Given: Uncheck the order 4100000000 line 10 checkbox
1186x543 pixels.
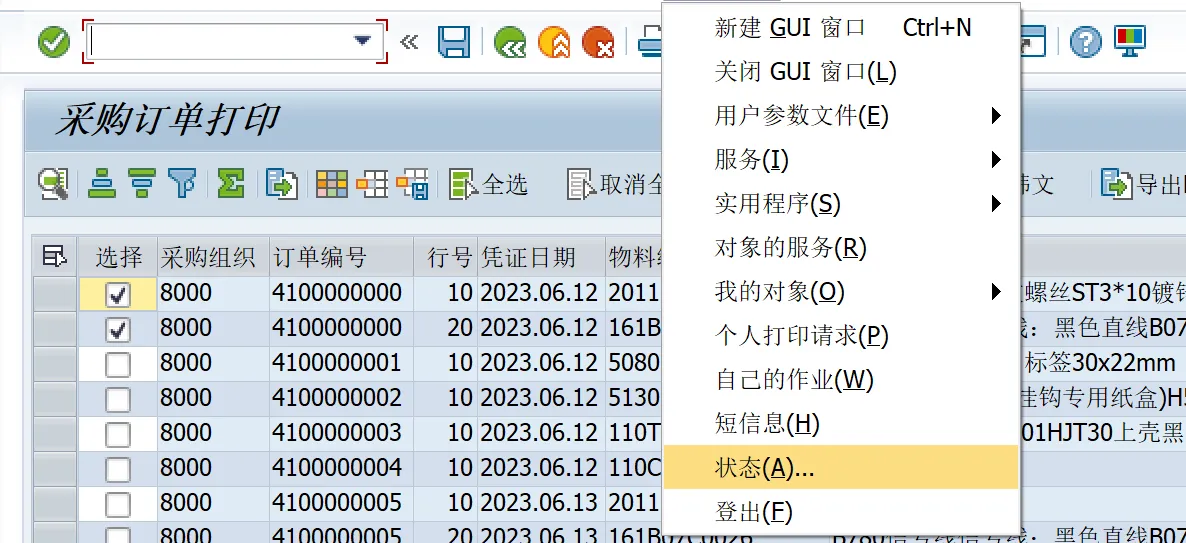Looking at the screenshot, I should (118, 294).
